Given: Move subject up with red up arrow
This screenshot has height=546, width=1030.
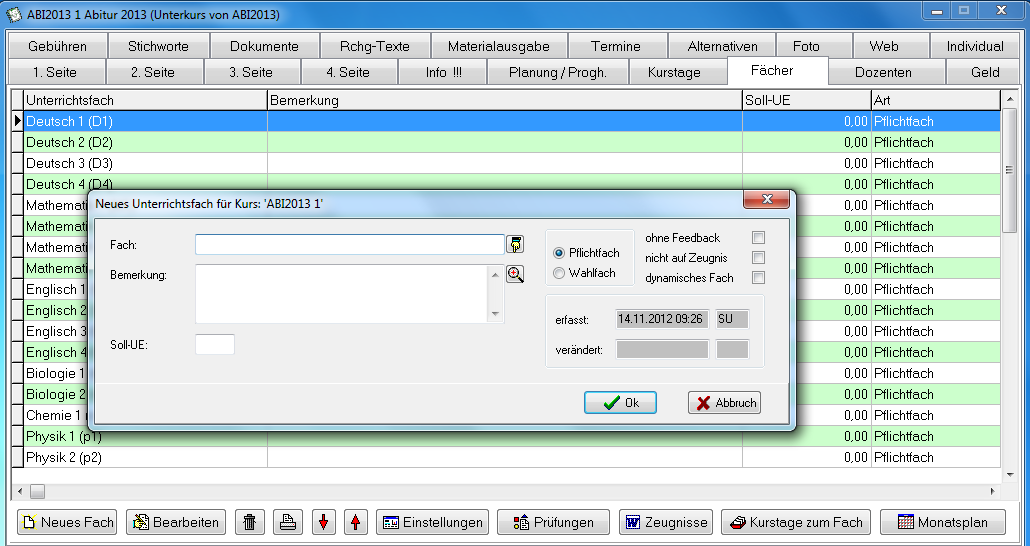Looking at the screenshot, I should click(x=355, y=522).
